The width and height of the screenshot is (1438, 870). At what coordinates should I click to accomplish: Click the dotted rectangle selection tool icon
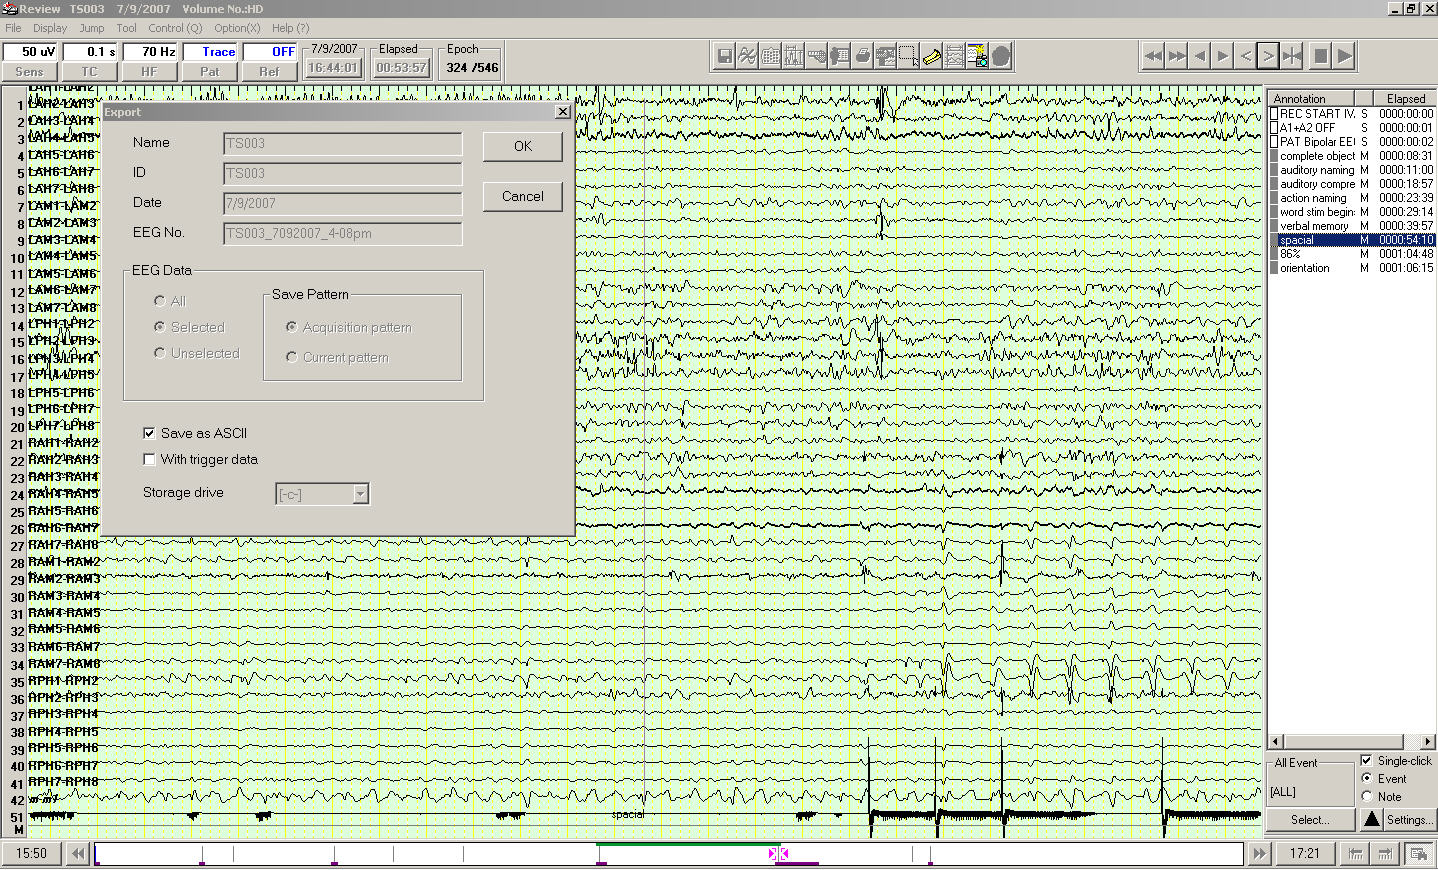908,57
